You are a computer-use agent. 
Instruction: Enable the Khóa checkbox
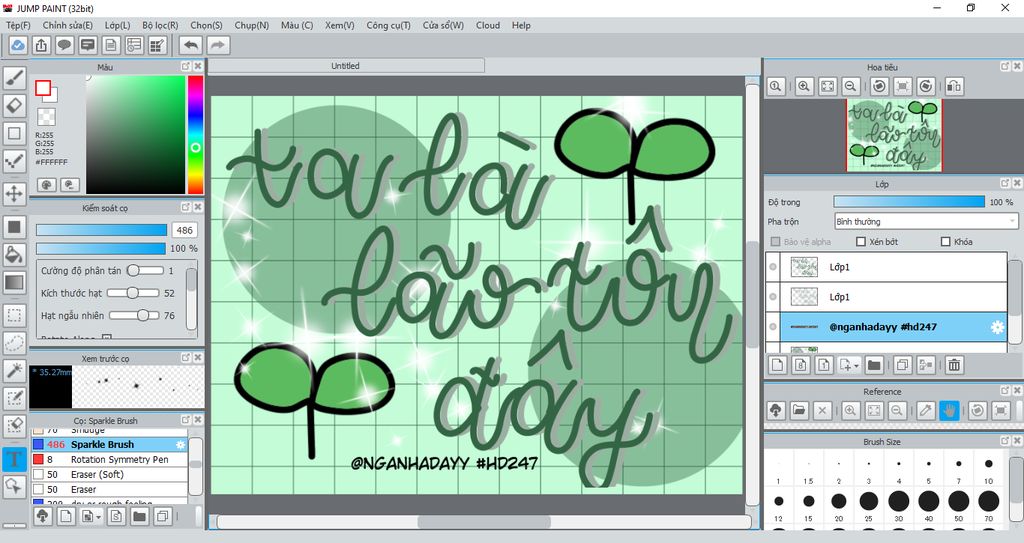(945, 242)
